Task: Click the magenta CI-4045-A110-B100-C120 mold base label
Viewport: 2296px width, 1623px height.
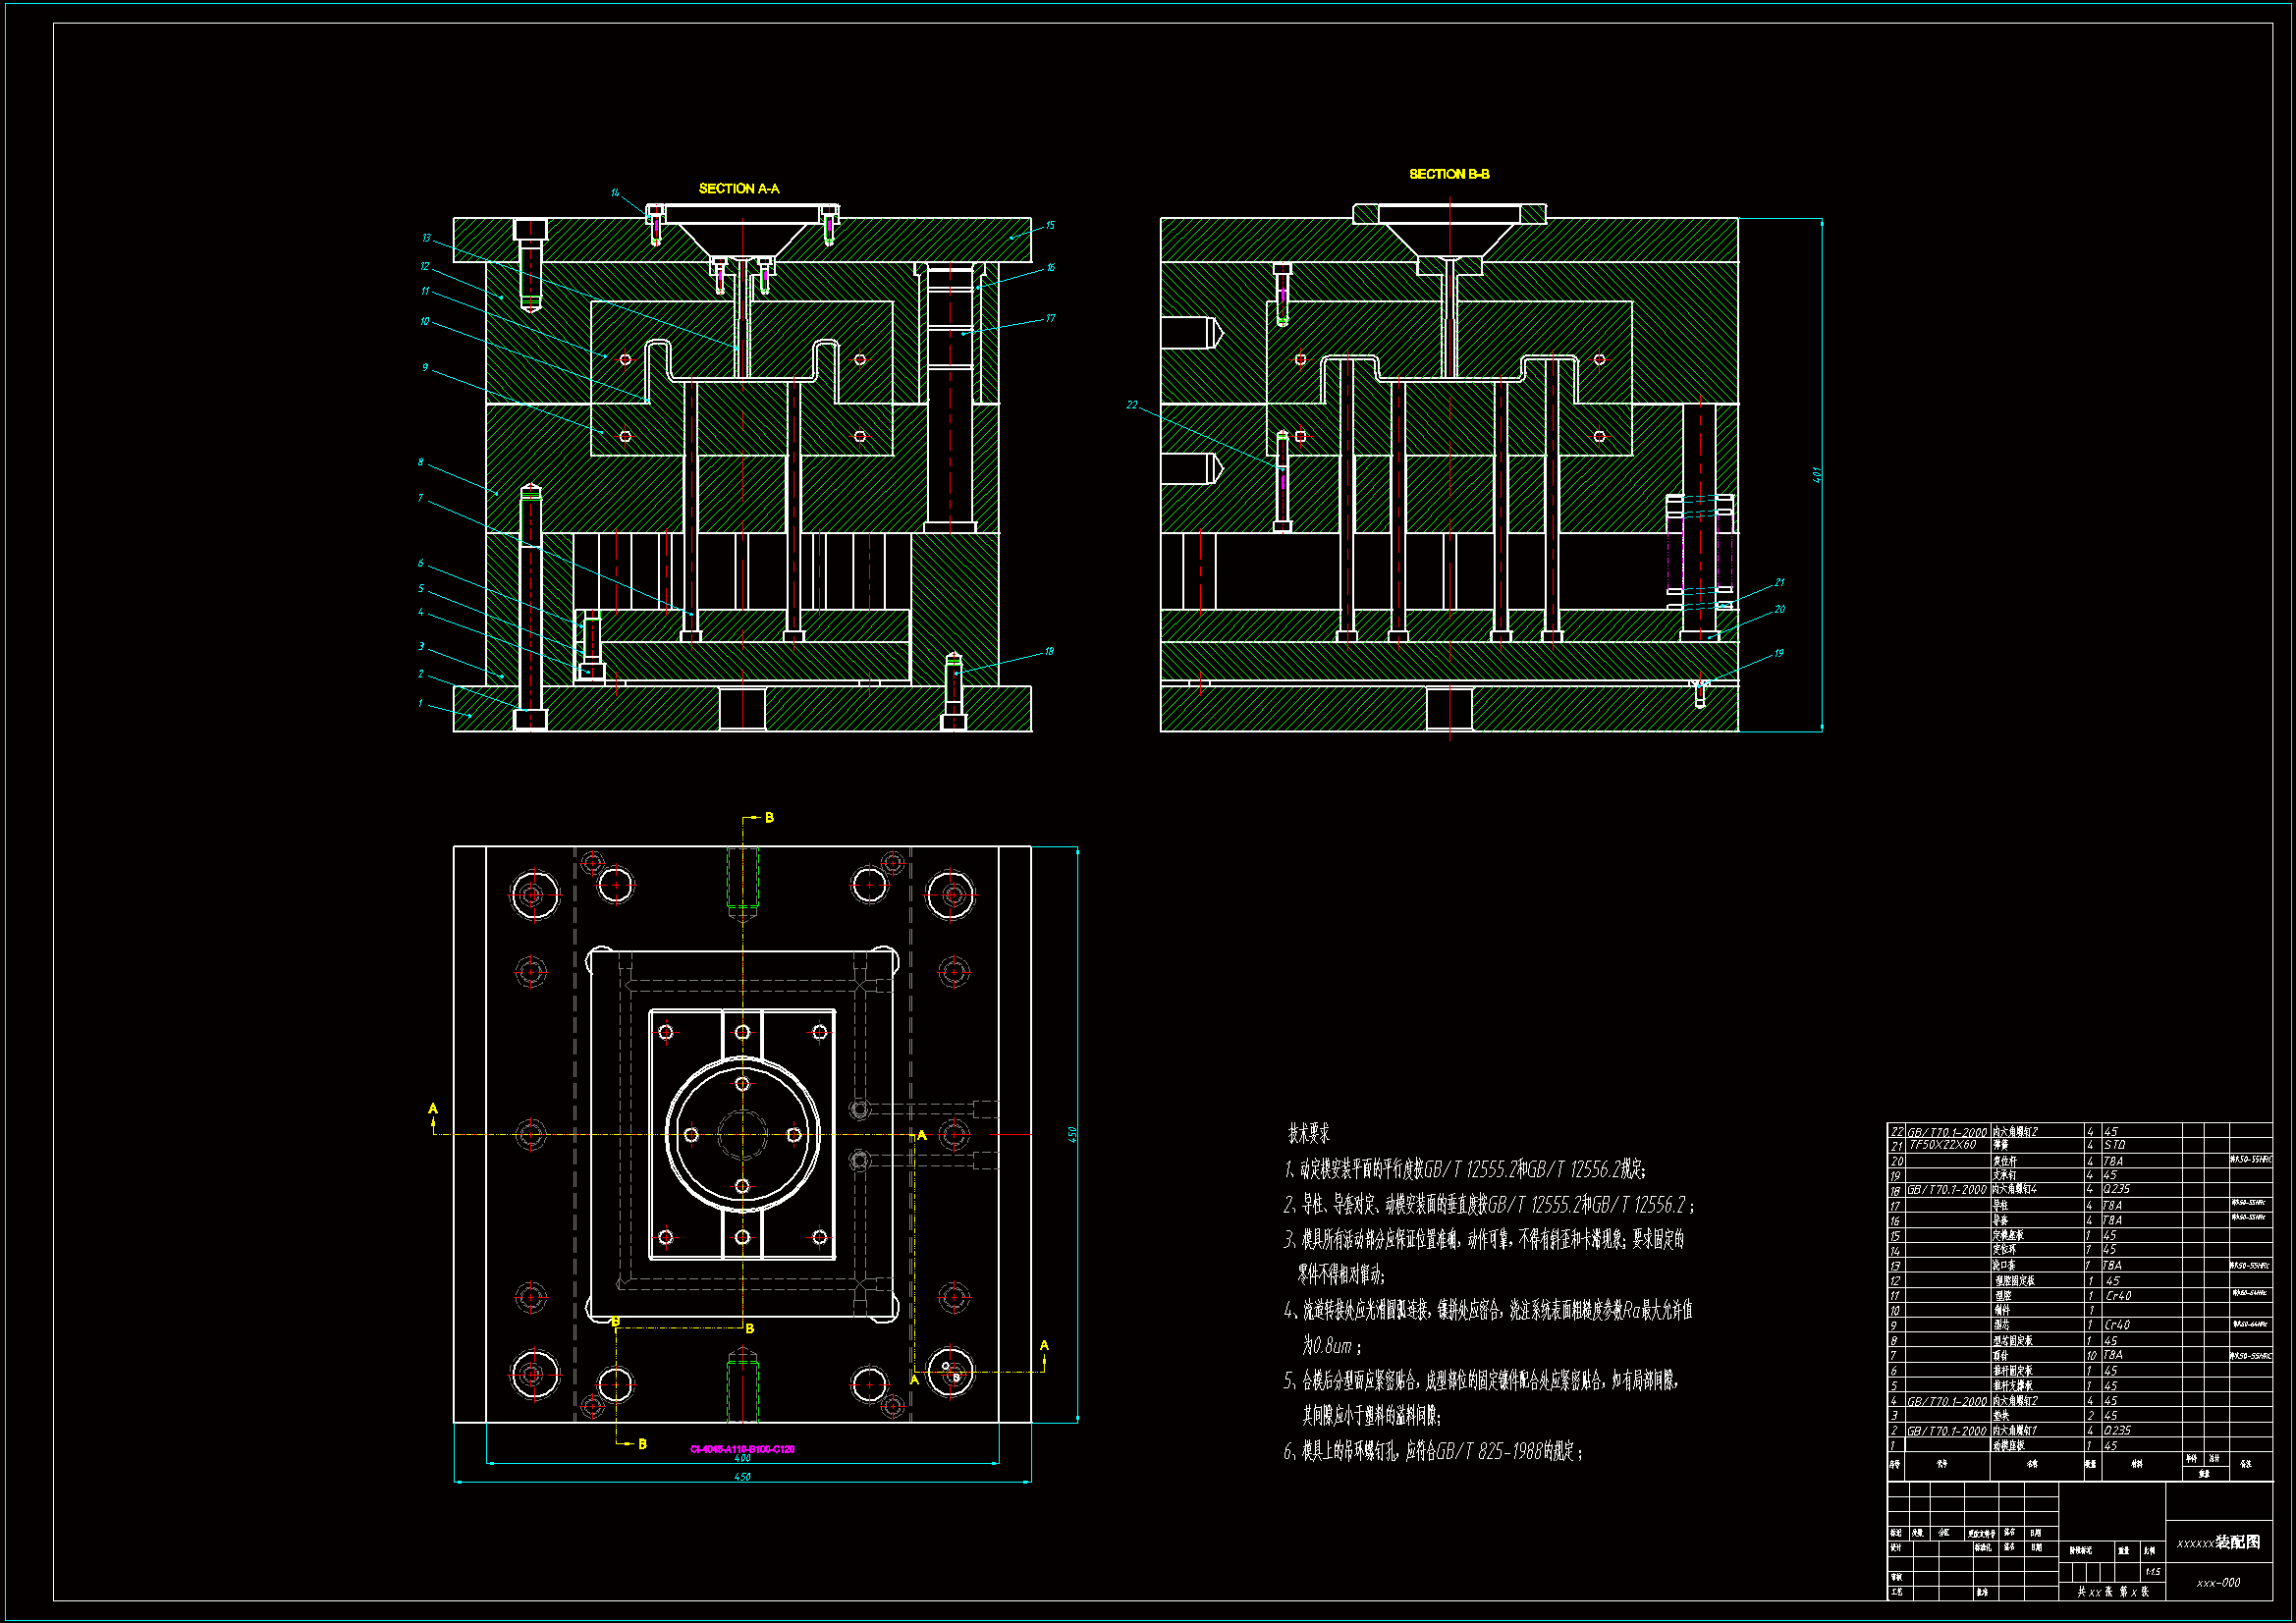Action: coord(742,1448)
